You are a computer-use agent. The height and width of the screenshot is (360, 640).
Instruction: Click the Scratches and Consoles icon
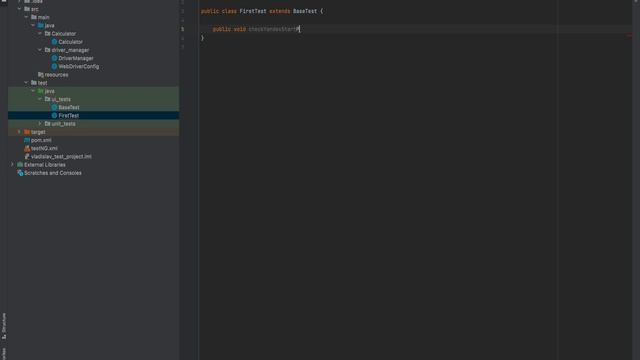[x=20, y=173]
